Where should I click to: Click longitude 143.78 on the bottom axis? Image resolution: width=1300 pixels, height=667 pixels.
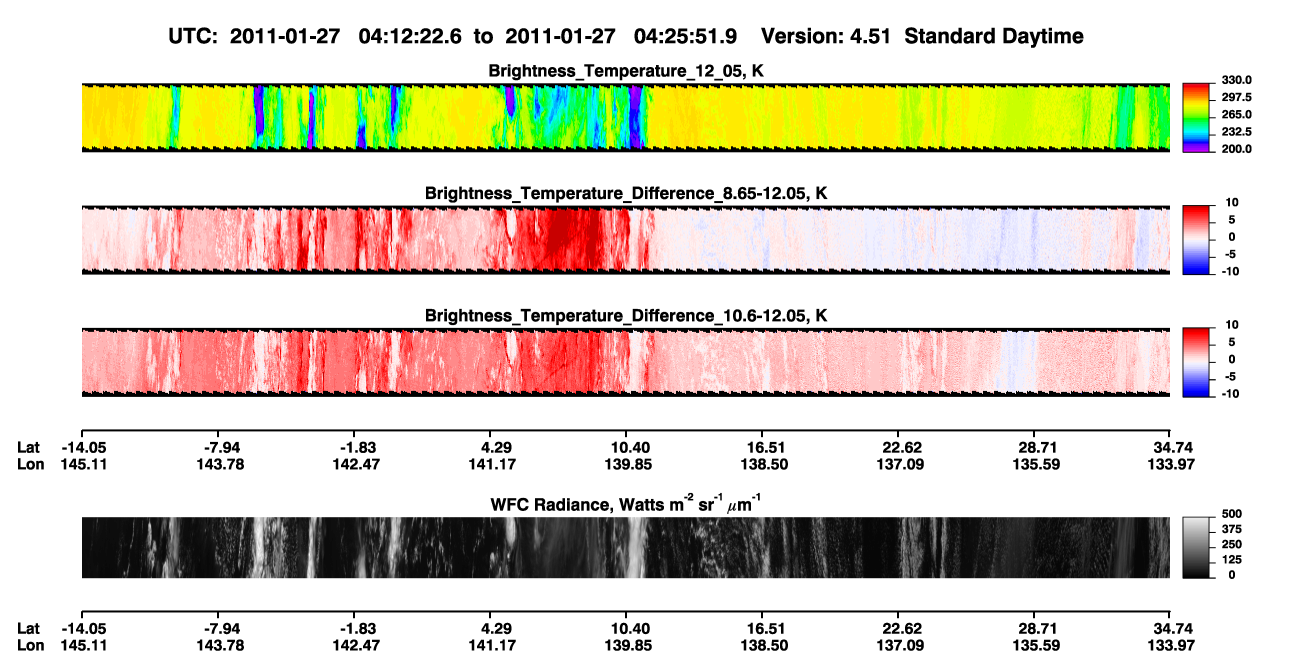pos(220,644)
